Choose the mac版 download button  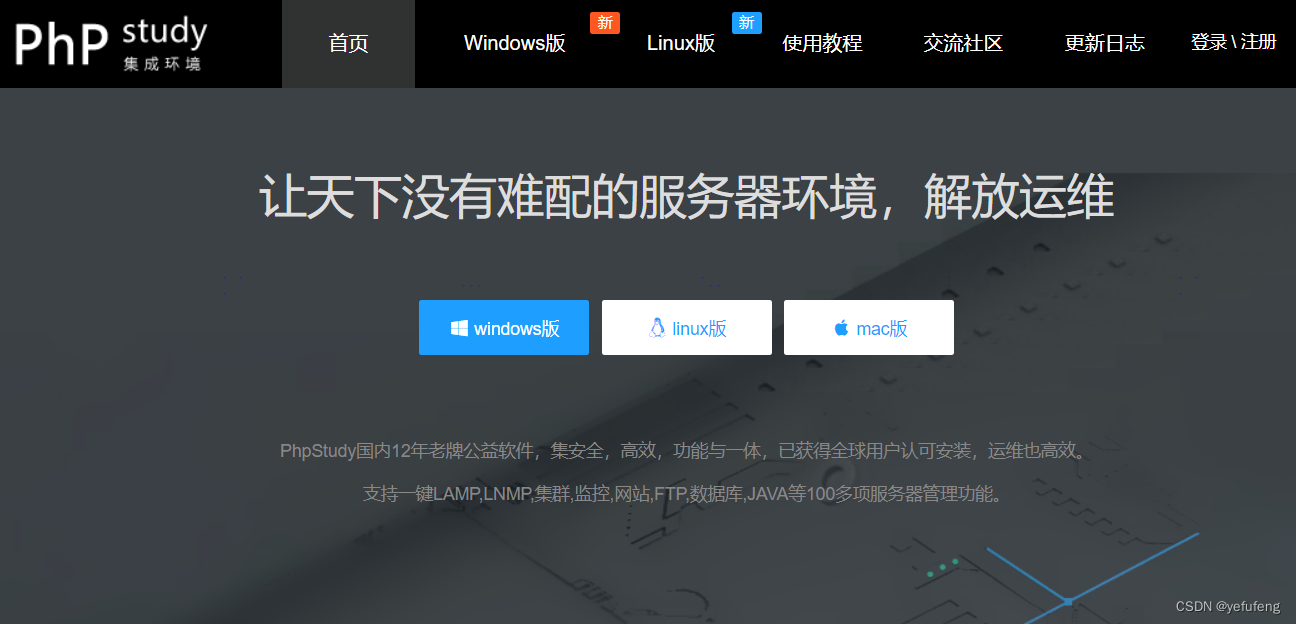[869, 328]
